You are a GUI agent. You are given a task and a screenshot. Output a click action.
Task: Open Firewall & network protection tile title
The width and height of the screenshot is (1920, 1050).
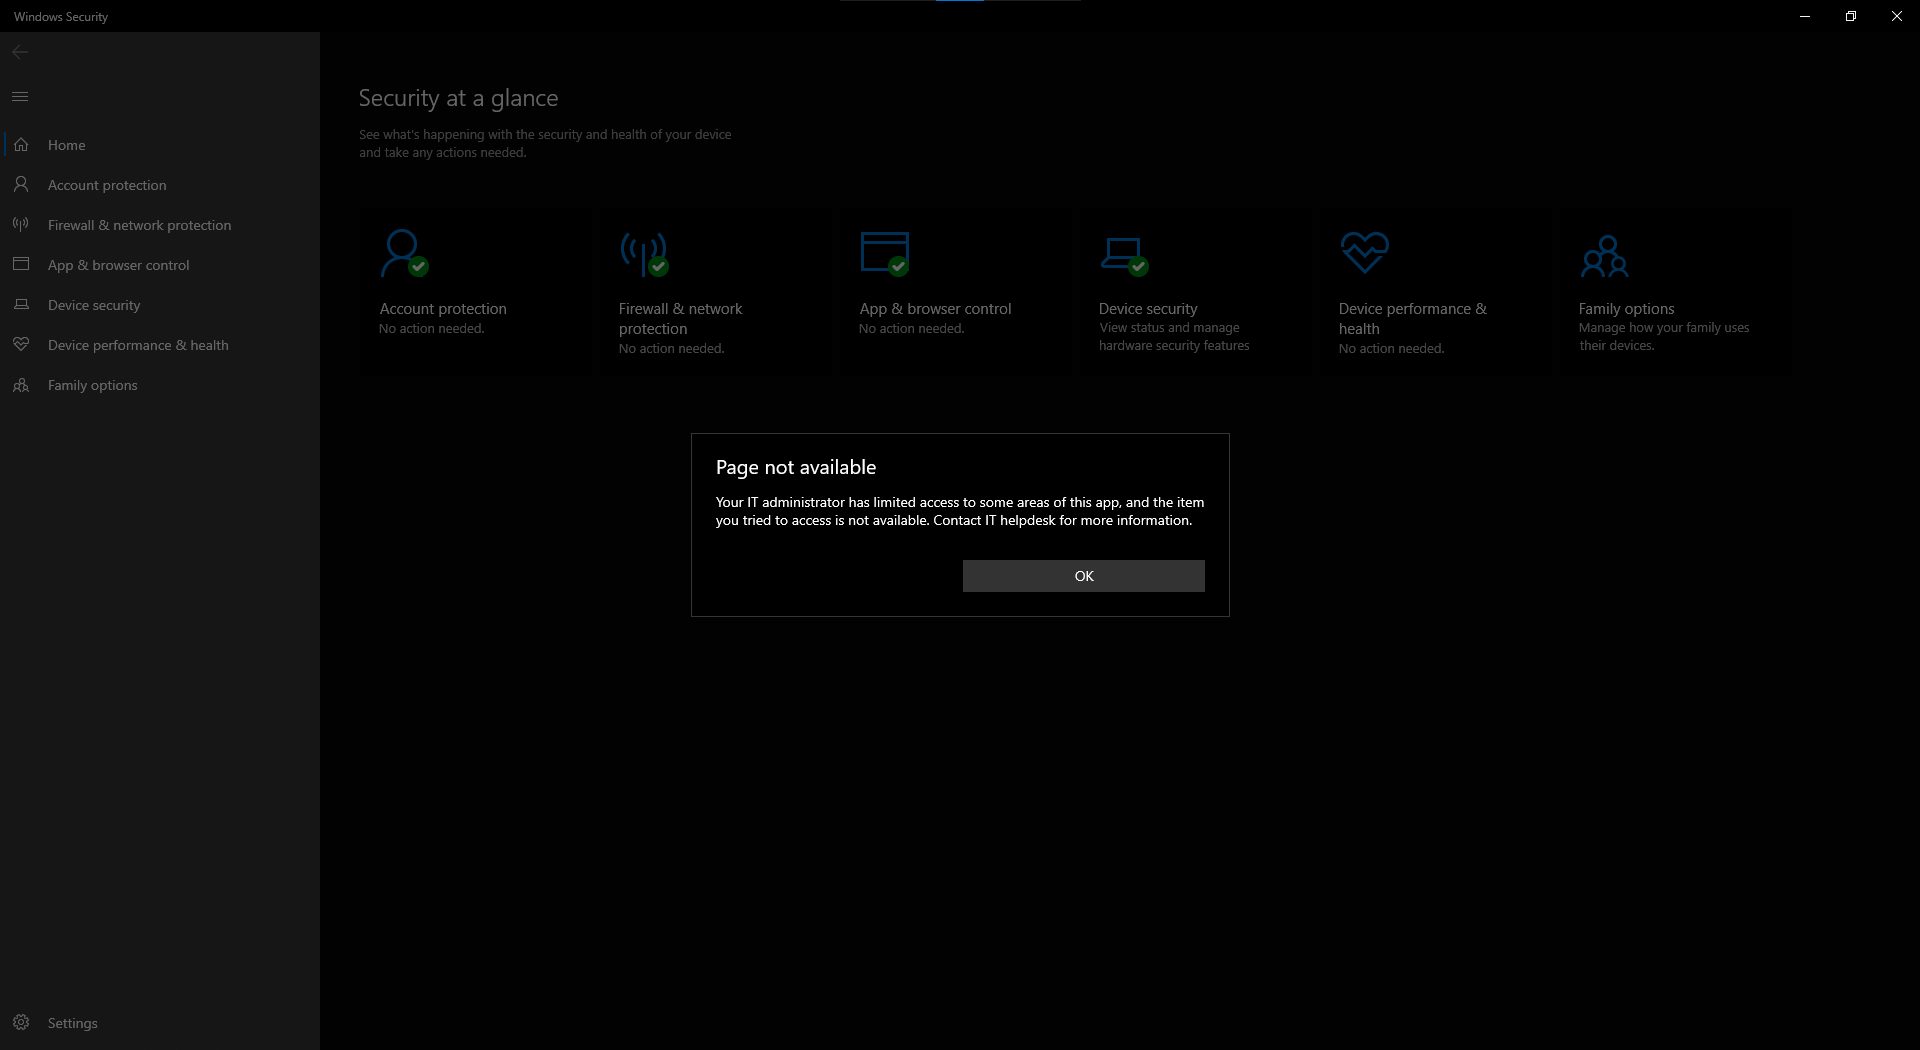click(680, 319)
